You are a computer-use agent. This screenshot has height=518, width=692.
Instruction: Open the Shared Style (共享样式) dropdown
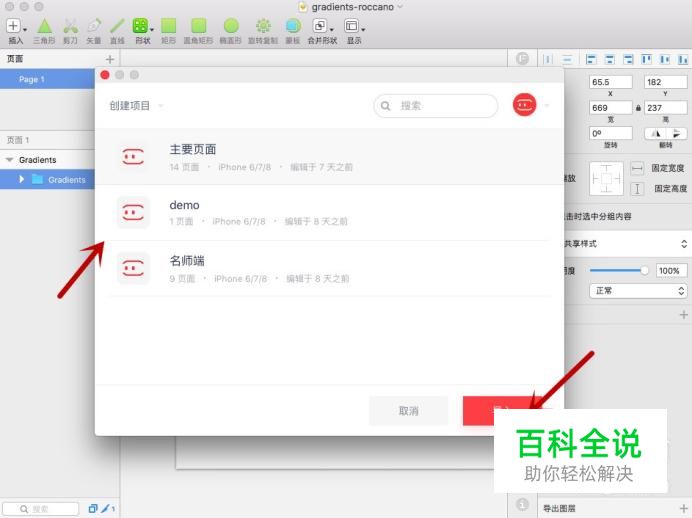tap(626, 244)
